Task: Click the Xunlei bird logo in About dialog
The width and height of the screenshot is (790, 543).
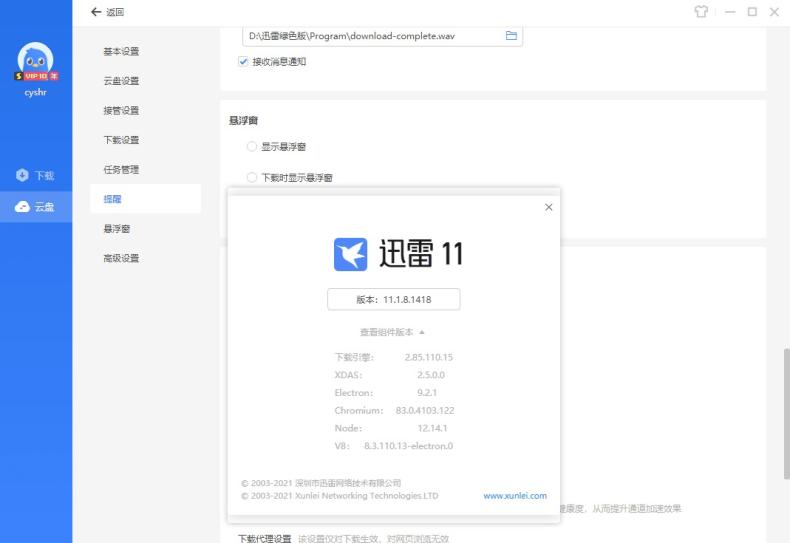Action: coord(350,254)
